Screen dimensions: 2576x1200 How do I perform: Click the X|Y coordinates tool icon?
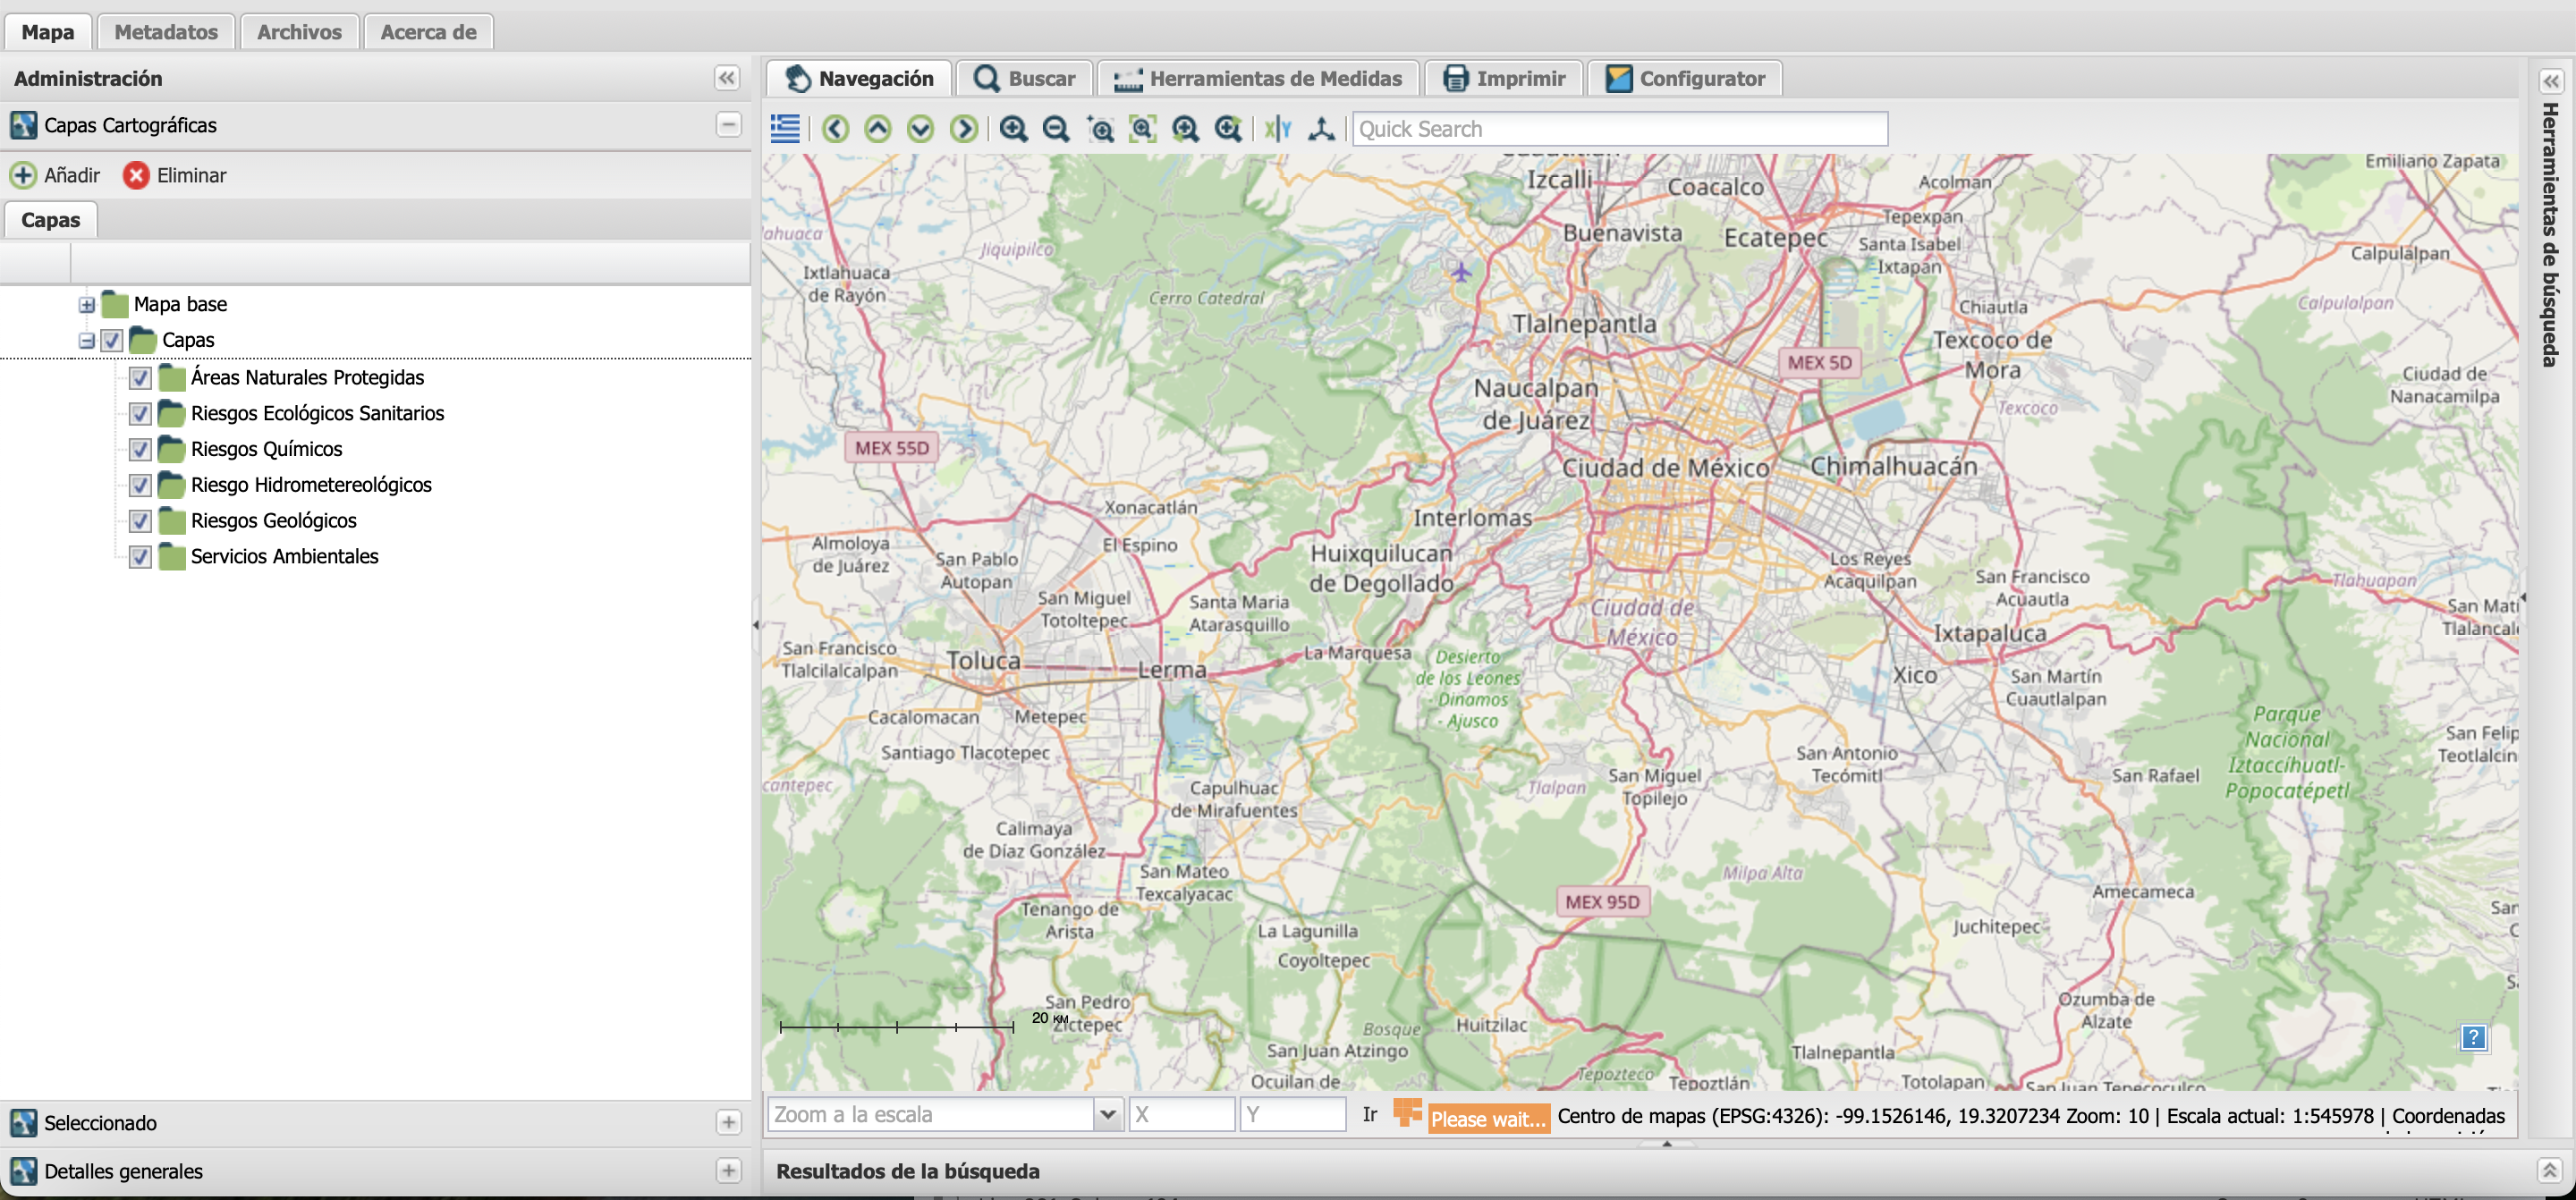1277,129
